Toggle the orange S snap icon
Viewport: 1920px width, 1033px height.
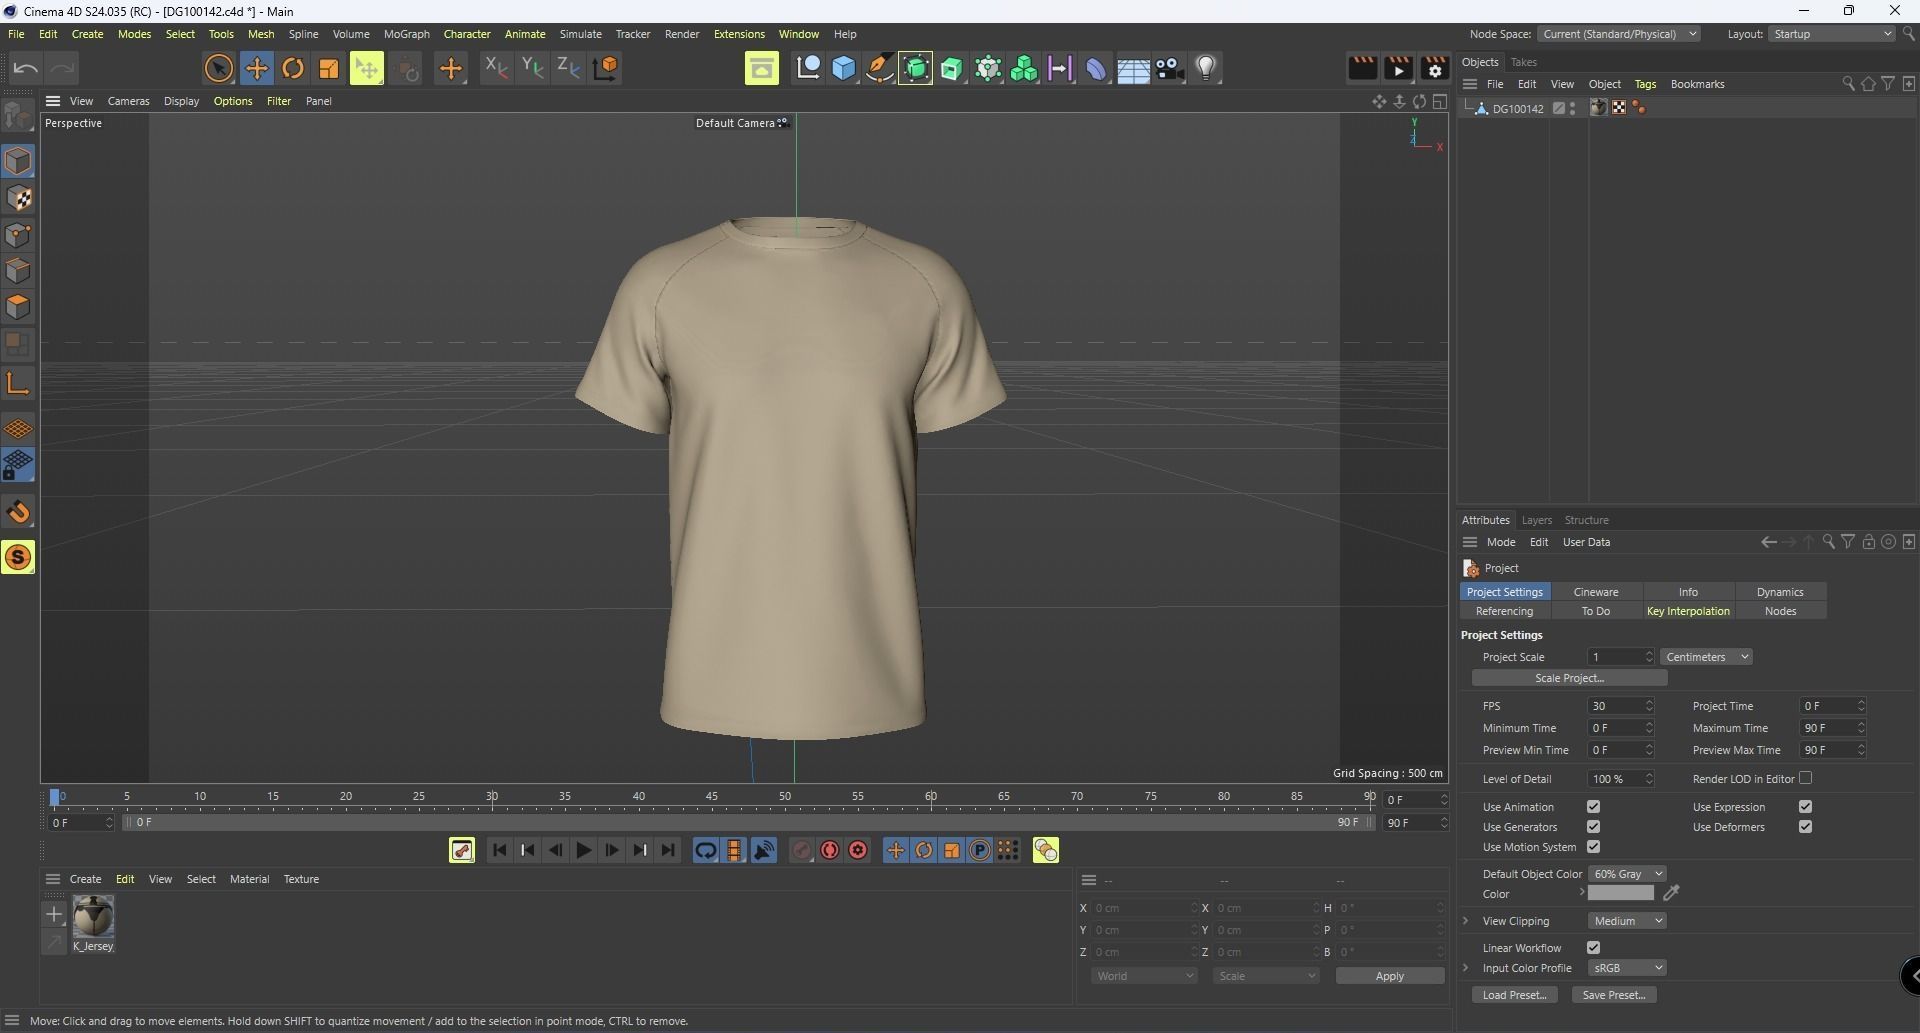[18, 557]
